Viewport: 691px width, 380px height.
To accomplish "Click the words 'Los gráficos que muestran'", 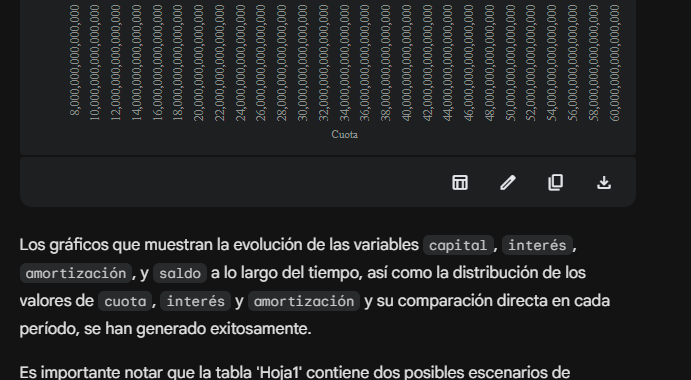I will coord(116,245).
